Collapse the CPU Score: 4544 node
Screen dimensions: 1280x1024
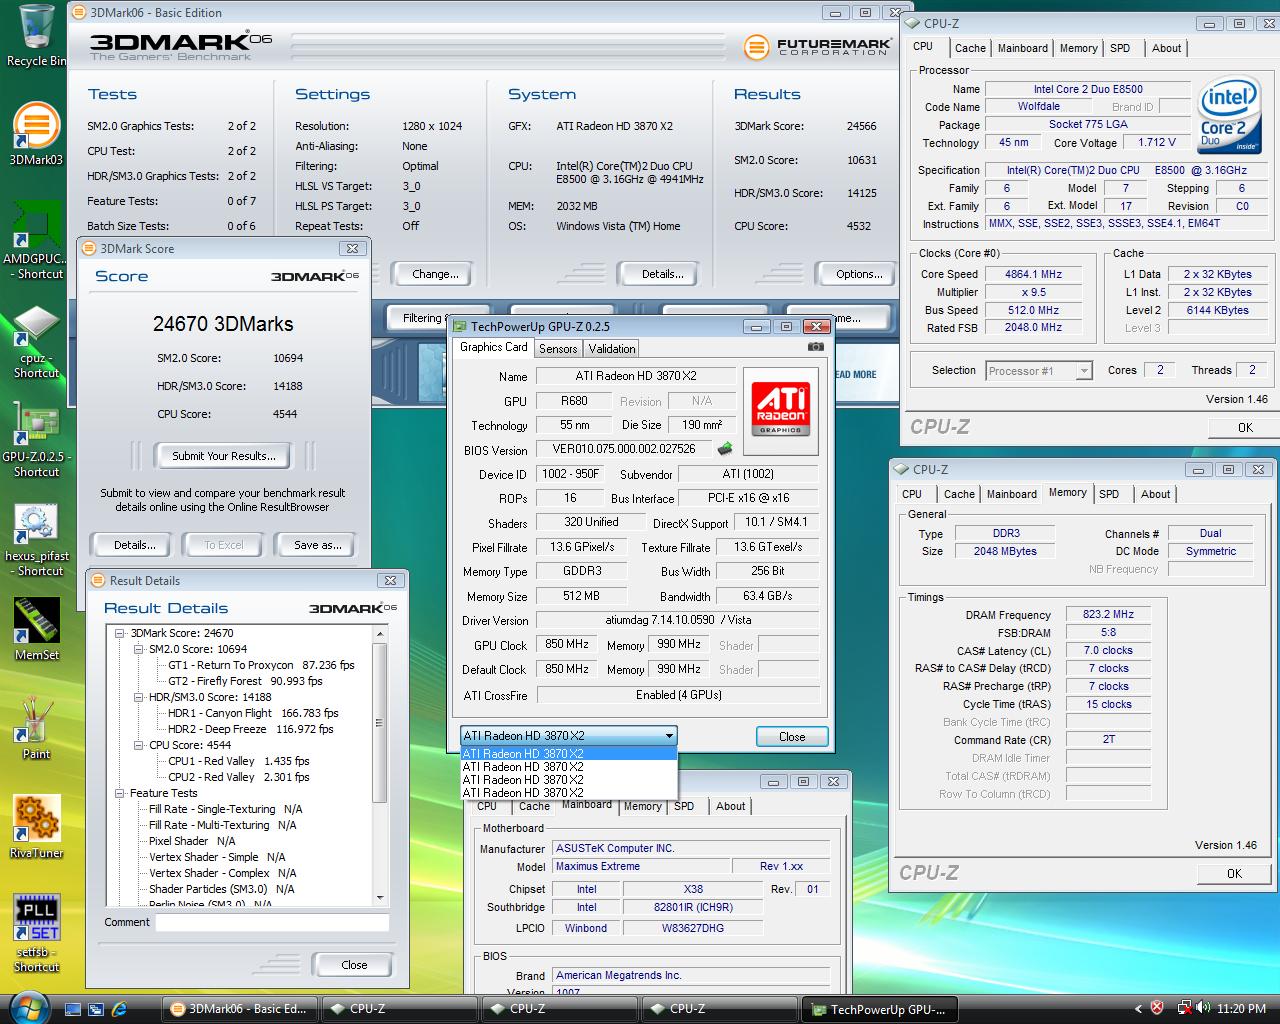[139, 745]
